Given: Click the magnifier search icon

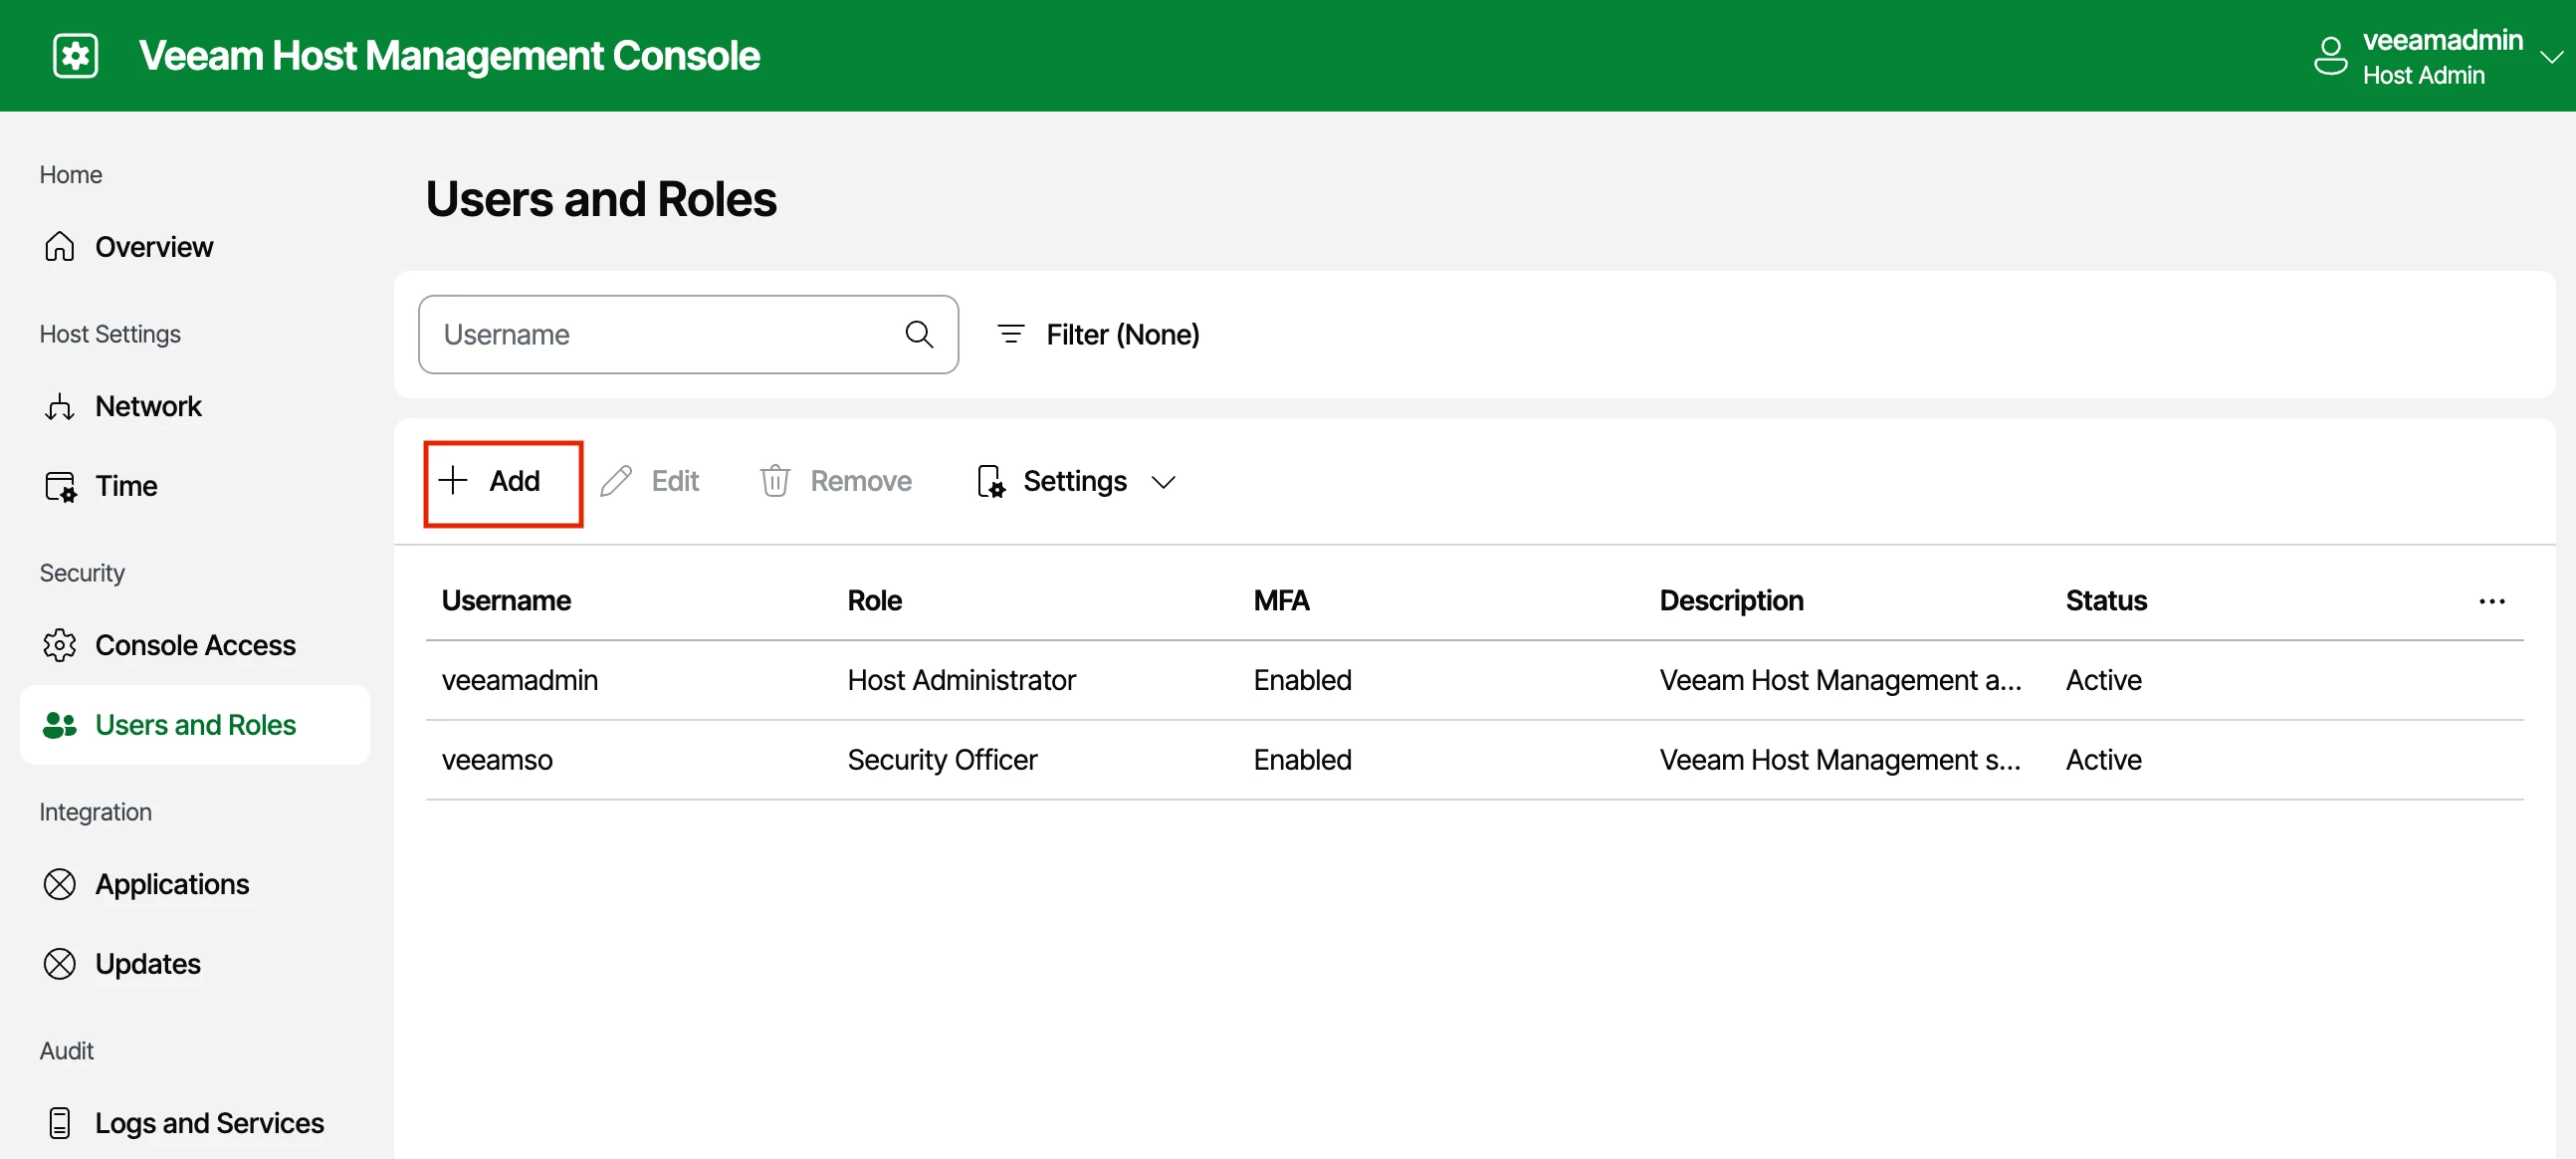Looking at the screenshot, I should [919, 334].
